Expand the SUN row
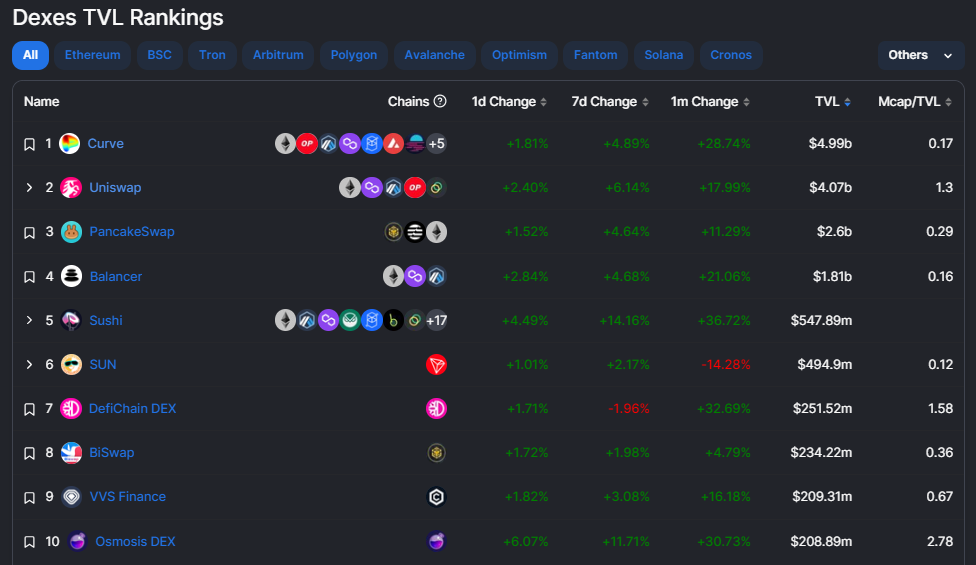976x565 pixels. (29, 365)
